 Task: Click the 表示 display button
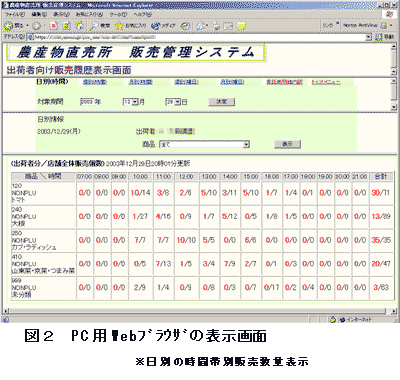287,144
